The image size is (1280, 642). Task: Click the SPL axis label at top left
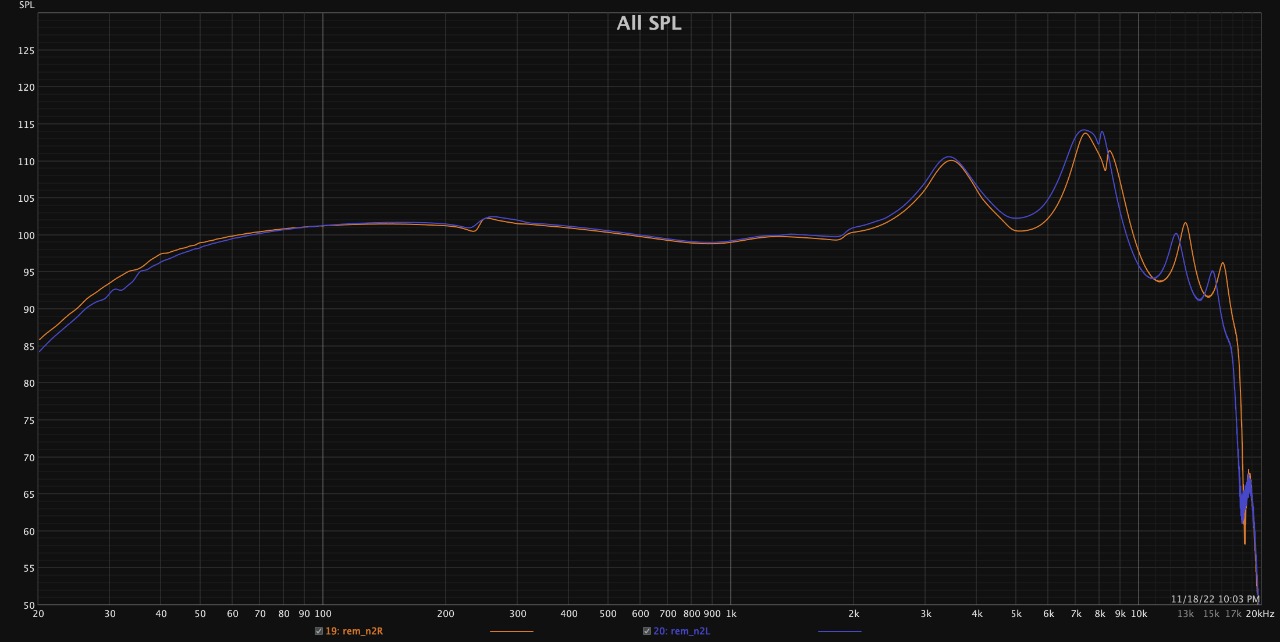tap(26, 5)
